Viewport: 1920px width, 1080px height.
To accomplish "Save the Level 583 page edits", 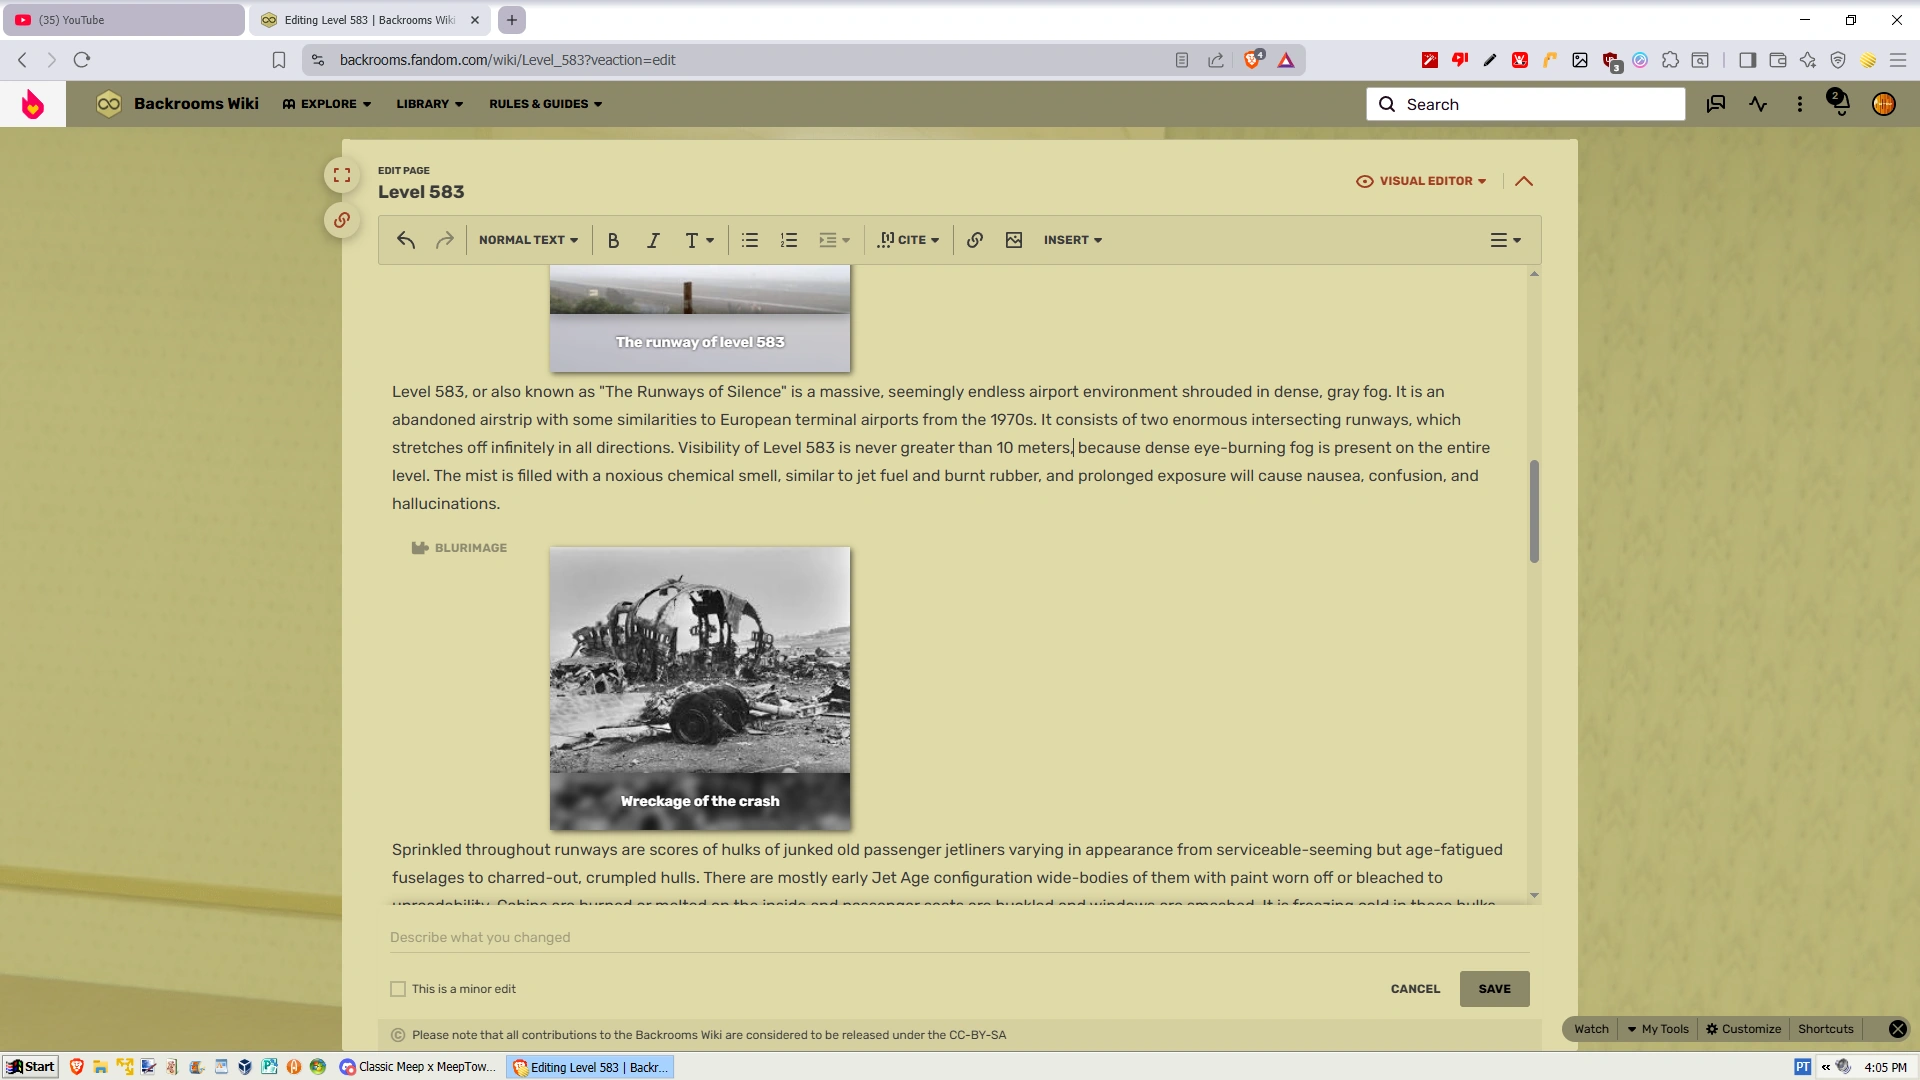I will tap(1494, 989).
